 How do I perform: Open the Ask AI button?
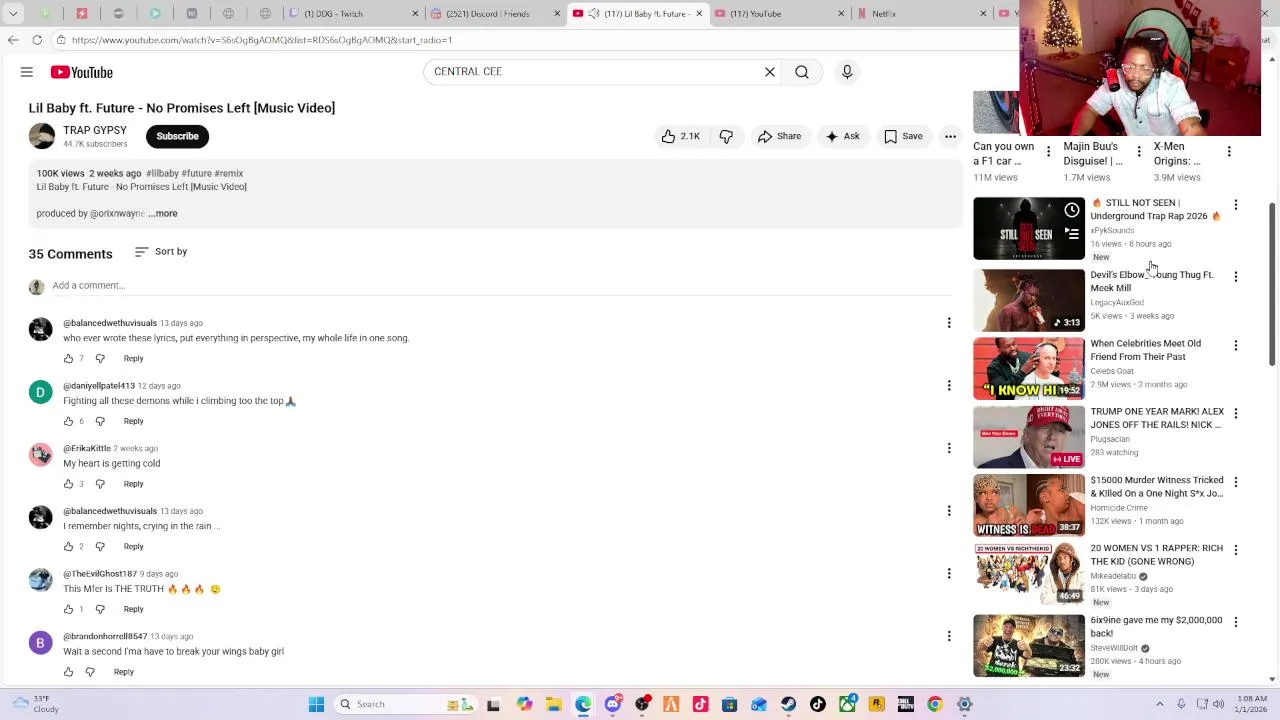click(x=842, y=136)
